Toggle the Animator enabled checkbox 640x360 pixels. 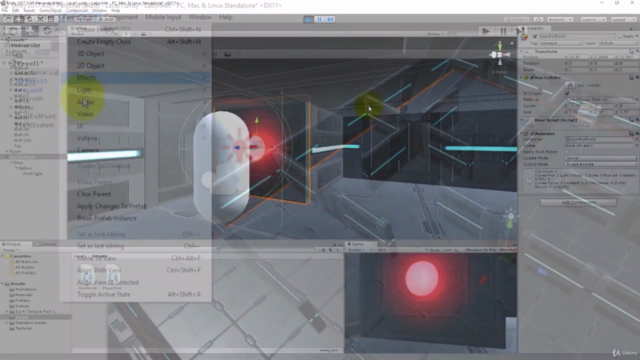[x=532, y=133]
